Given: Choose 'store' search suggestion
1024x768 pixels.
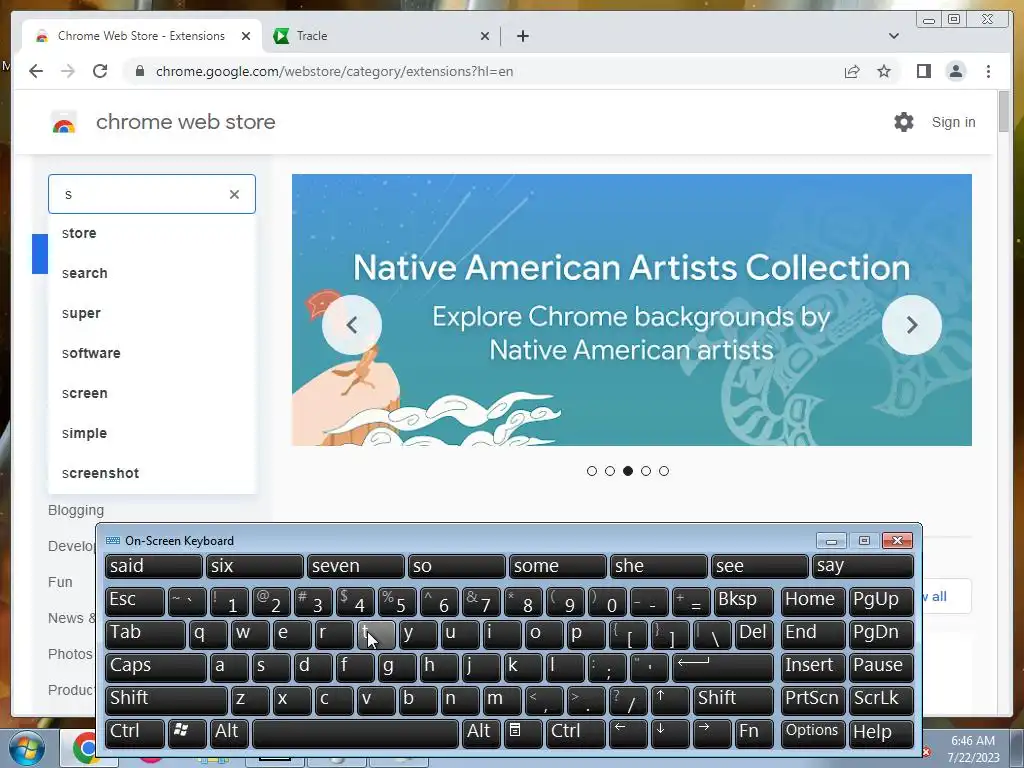Looking at the screenshot, I should 152,233.
